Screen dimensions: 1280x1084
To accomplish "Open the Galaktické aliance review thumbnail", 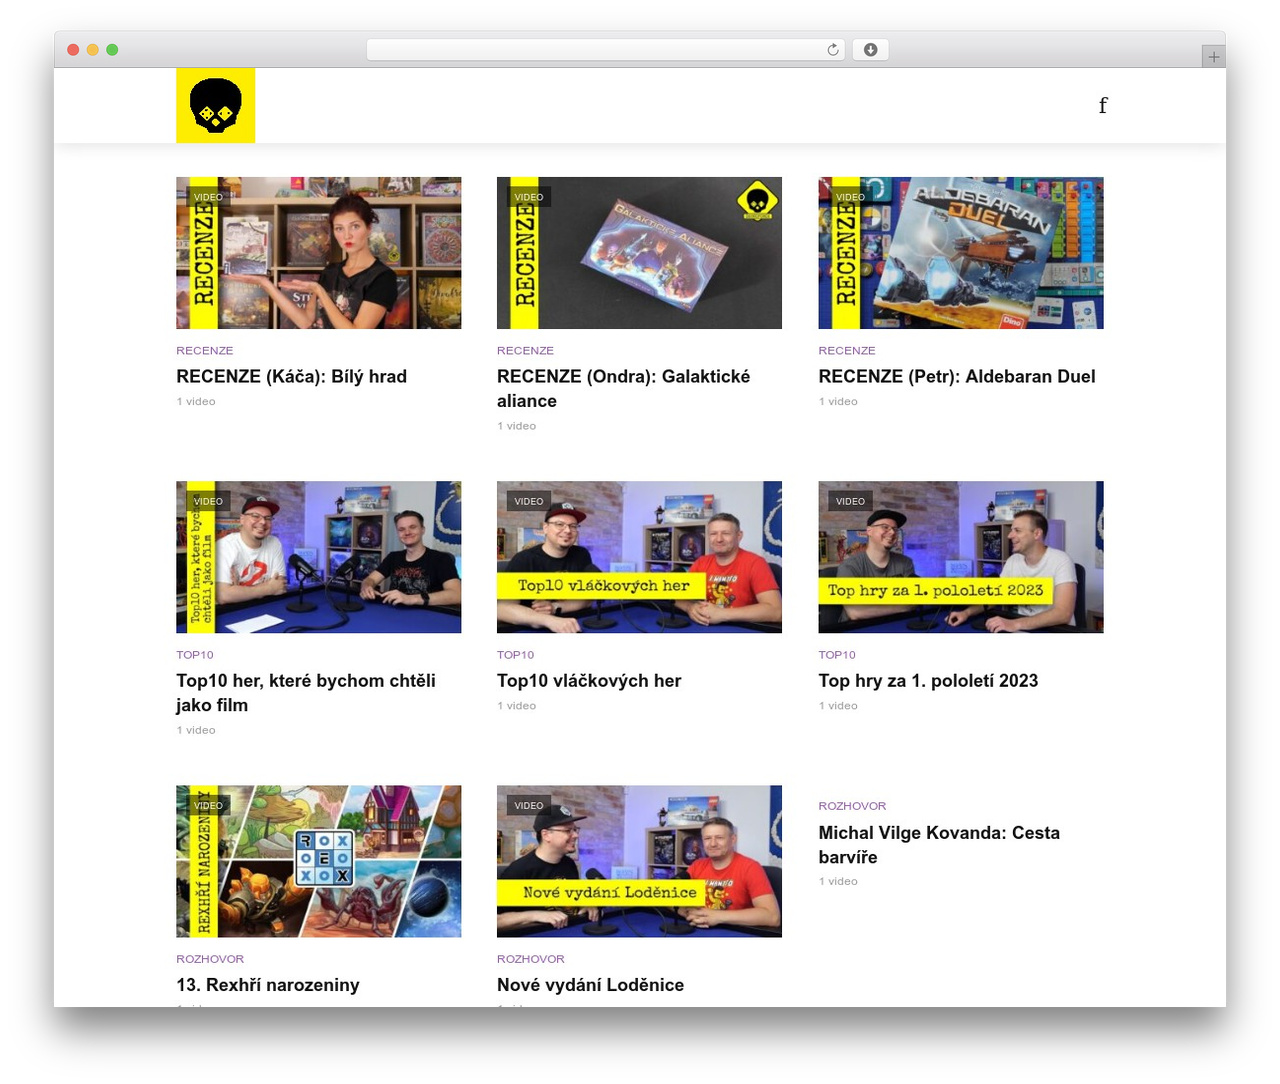I will tap(639, 253).
